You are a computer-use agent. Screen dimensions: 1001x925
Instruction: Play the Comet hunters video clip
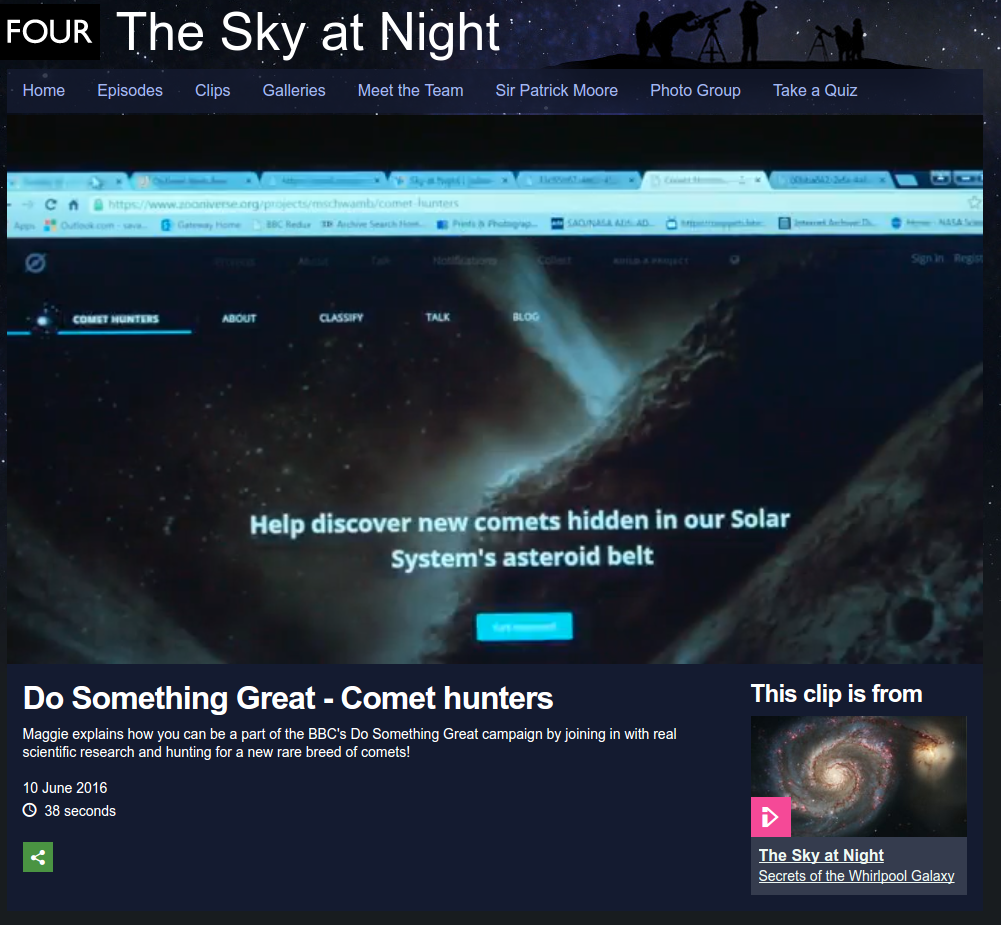[495, 389]
